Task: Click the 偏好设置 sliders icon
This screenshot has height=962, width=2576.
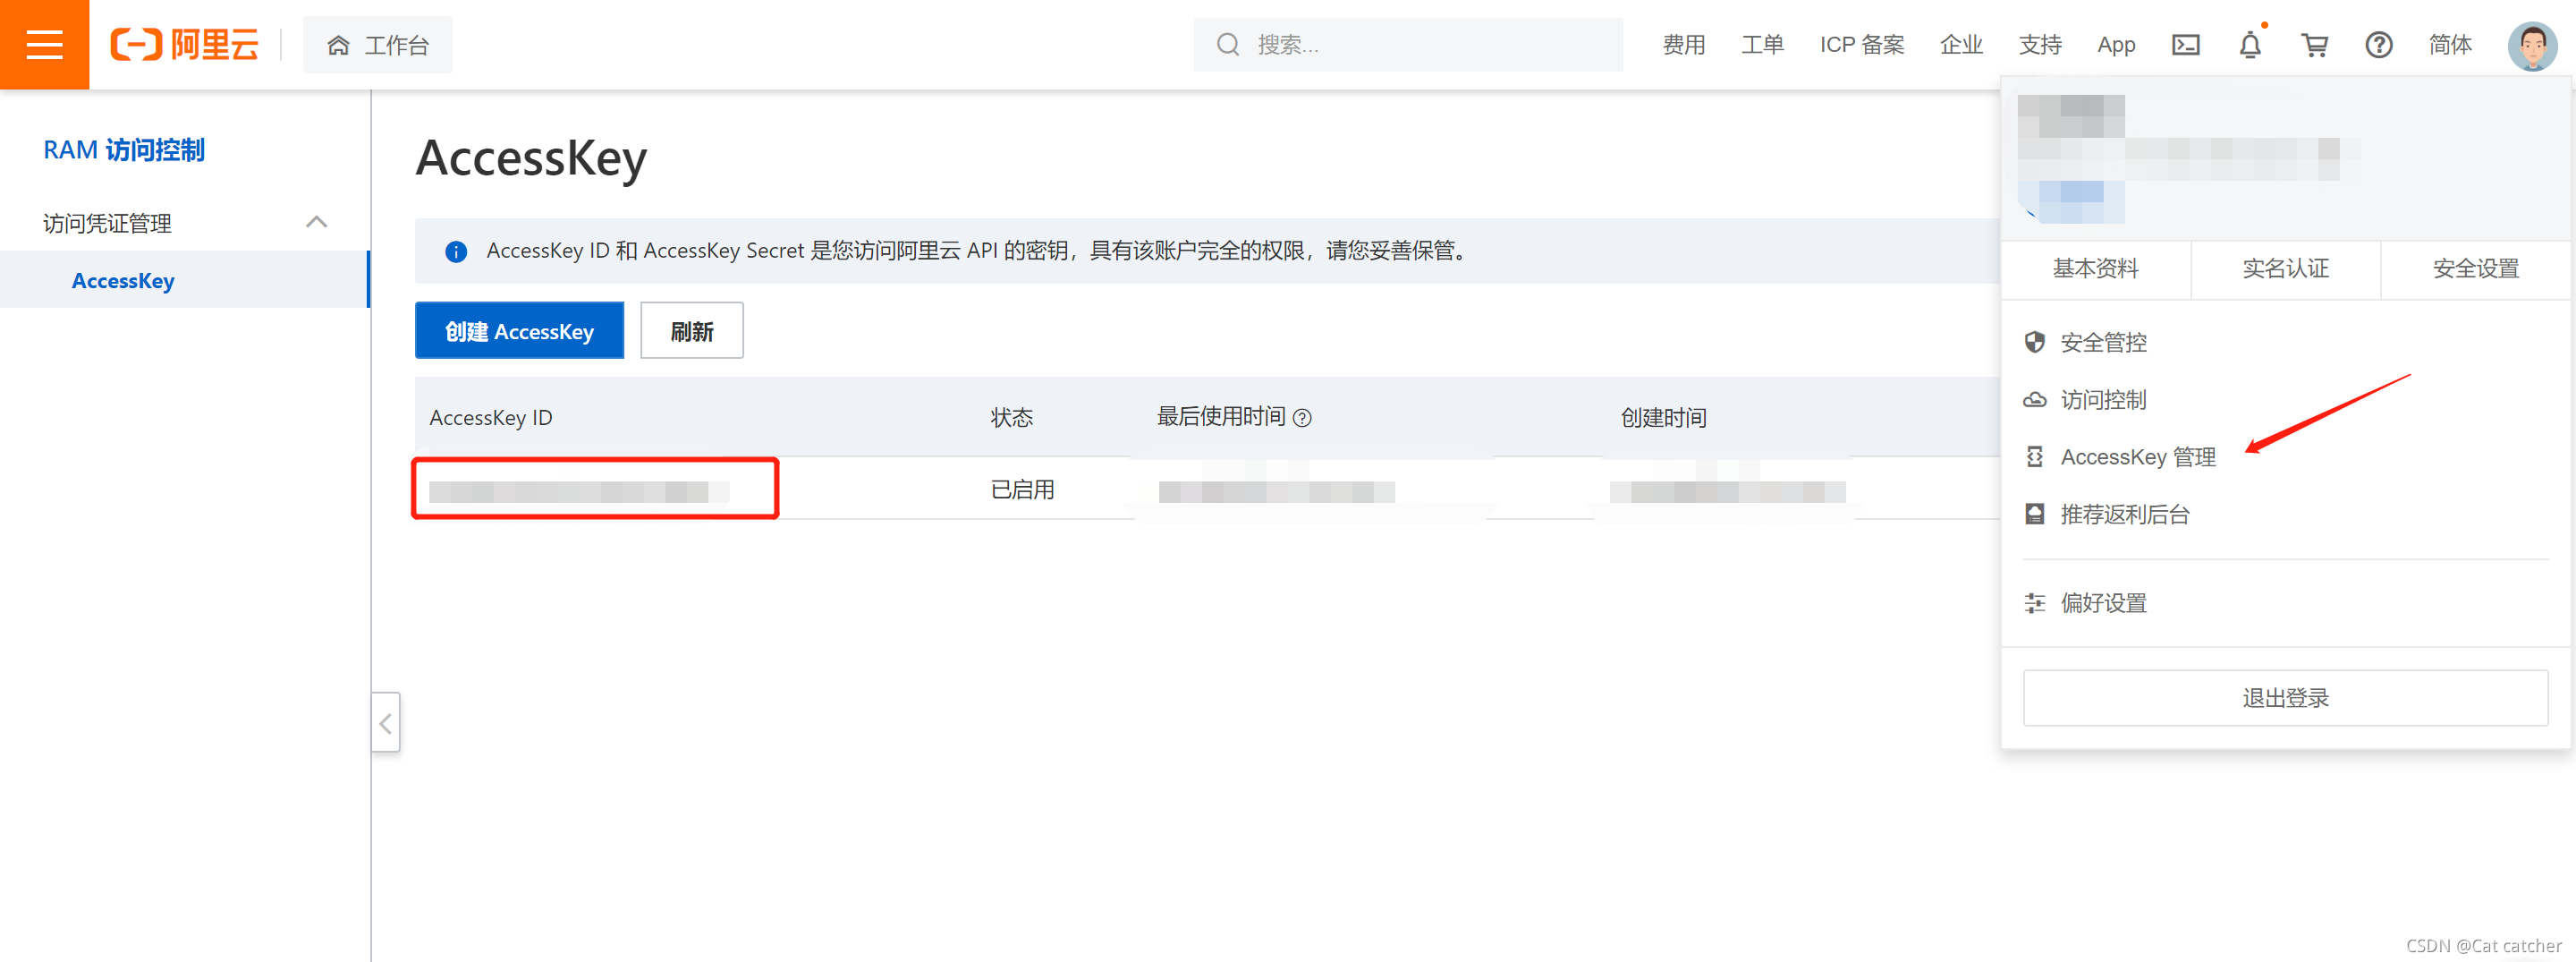Action: point(2035,603)
